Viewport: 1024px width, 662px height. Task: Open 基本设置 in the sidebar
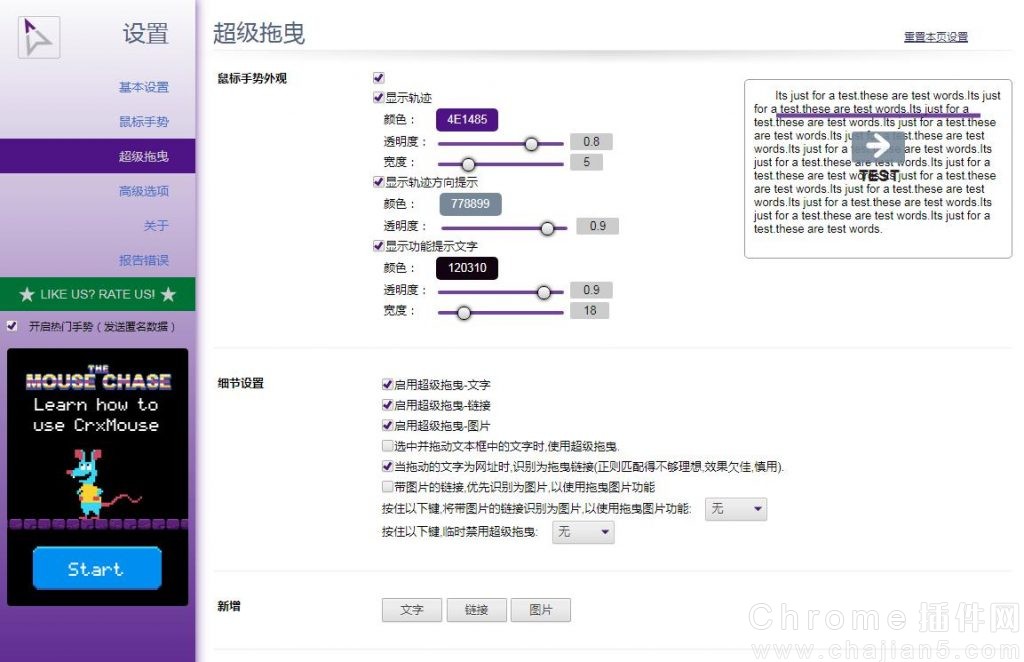[143, 87]
